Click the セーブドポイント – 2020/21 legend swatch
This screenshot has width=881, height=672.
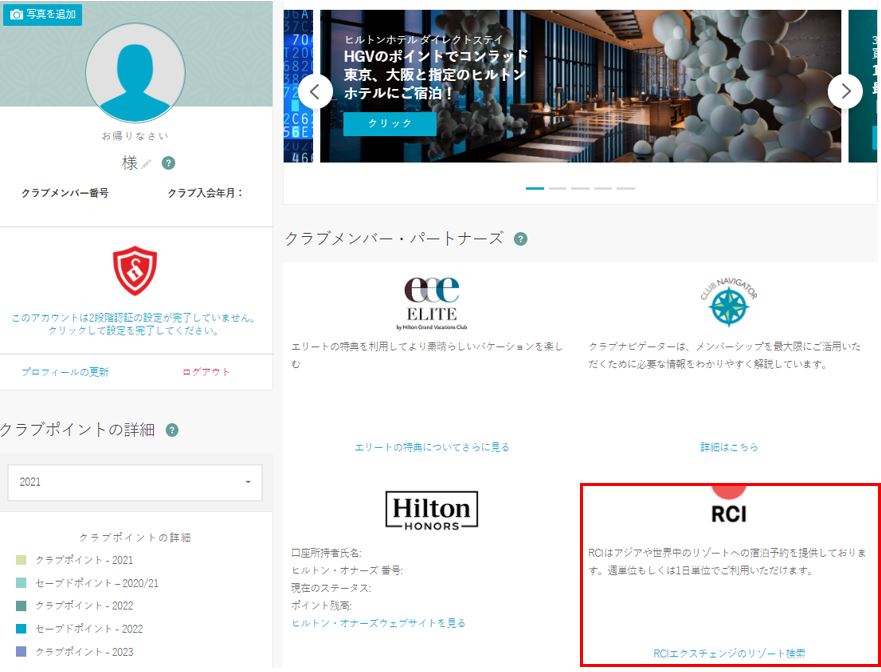coord(21,583)
